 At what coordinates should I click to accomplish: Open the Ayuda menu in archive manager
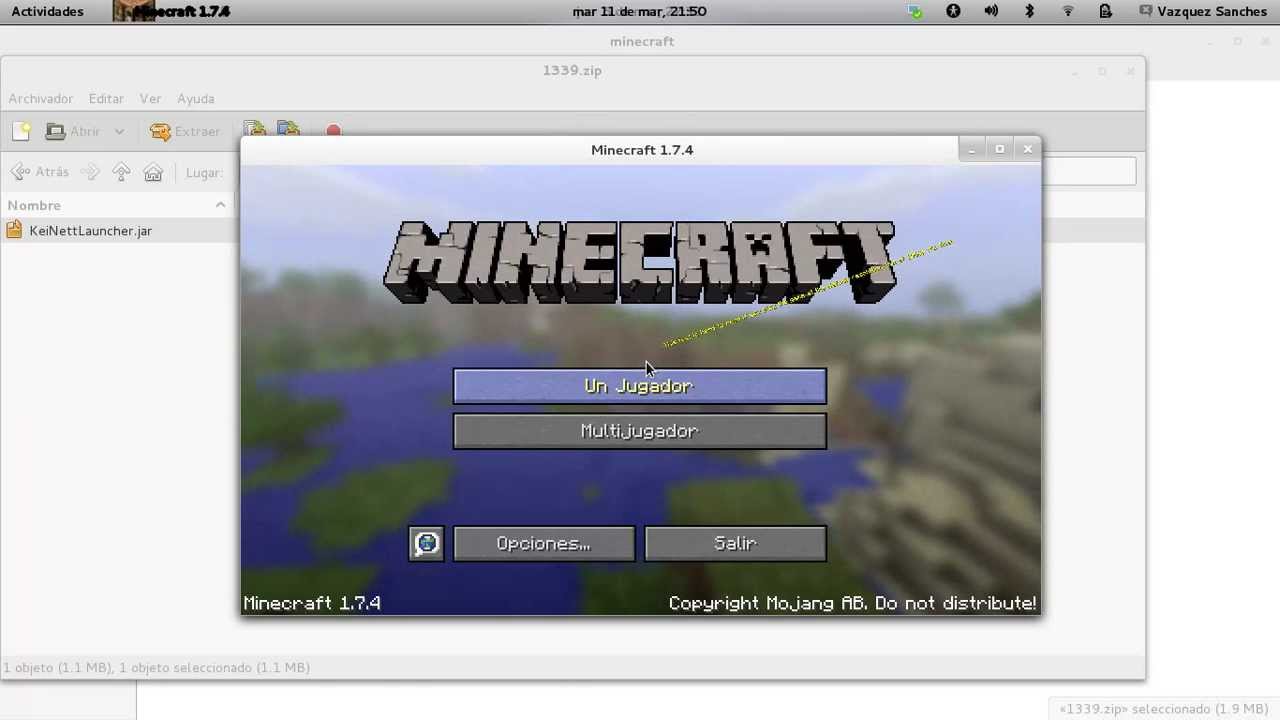point(196,99)
